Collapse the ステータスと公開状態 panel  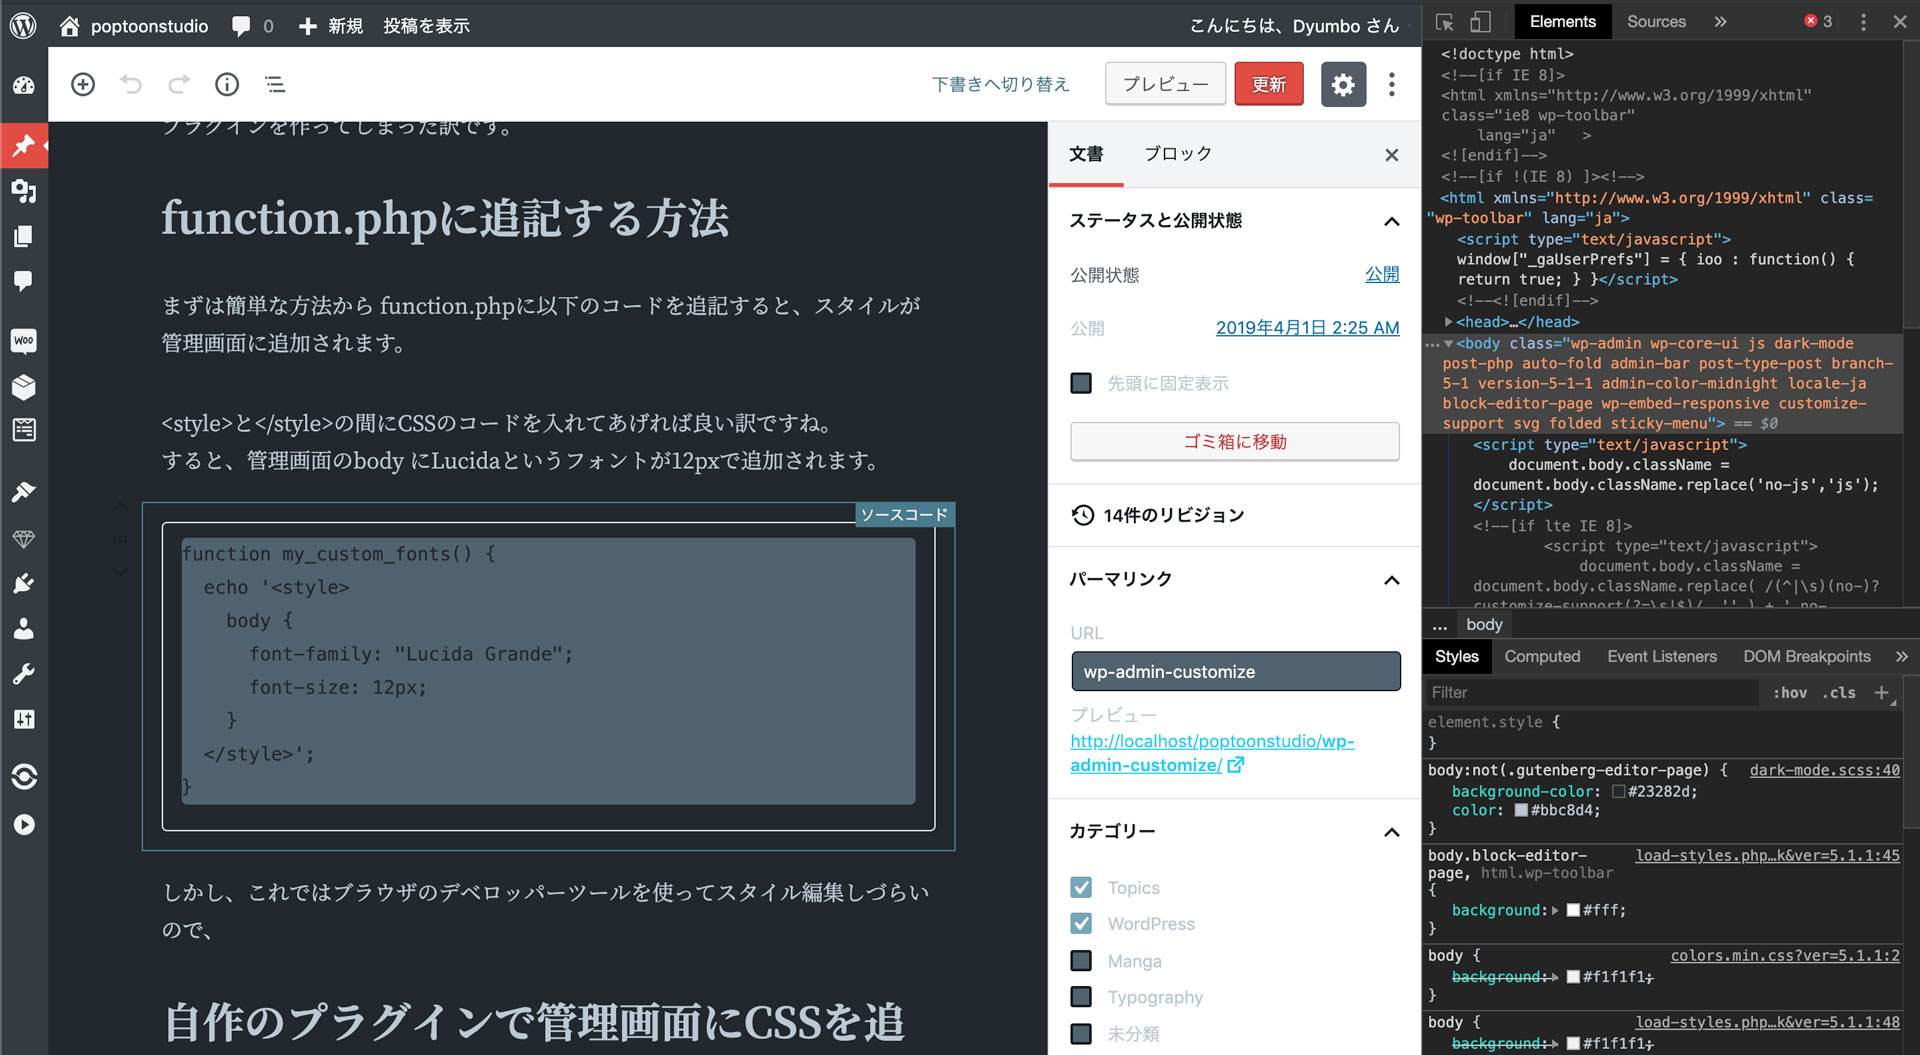coord(1391,221)
